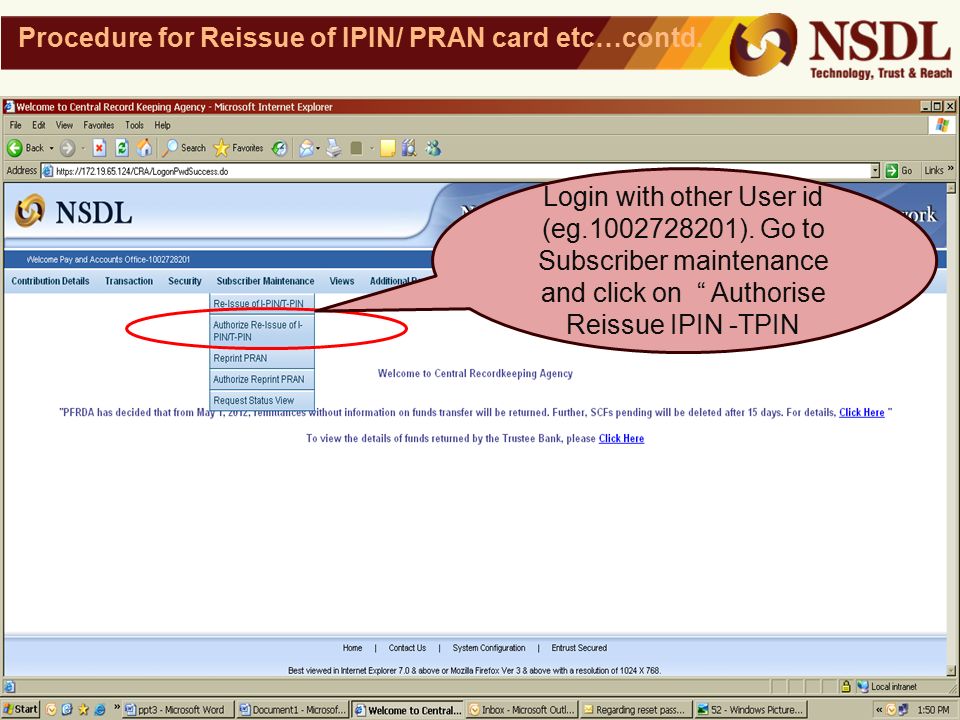The height and width of the screenshot is (720, 960).
Task: Click the Forward arrow icon
Action: point(67,148)
